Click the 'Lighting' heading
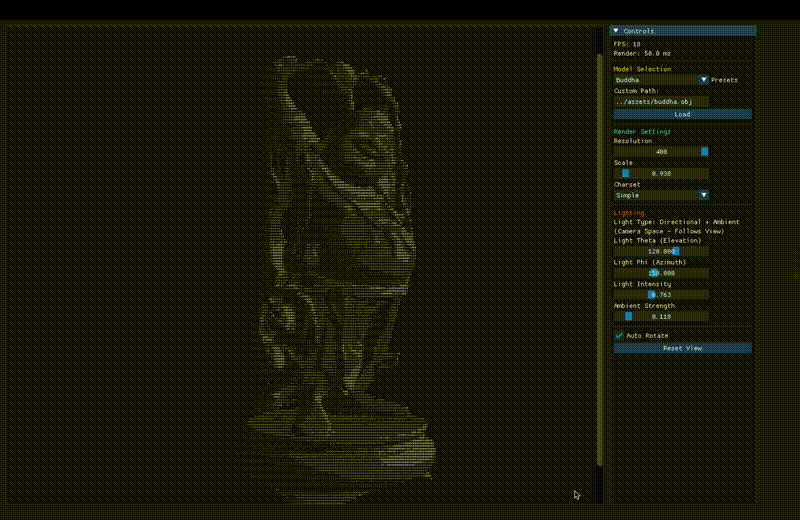800x520 pixels. pos(629,213)
